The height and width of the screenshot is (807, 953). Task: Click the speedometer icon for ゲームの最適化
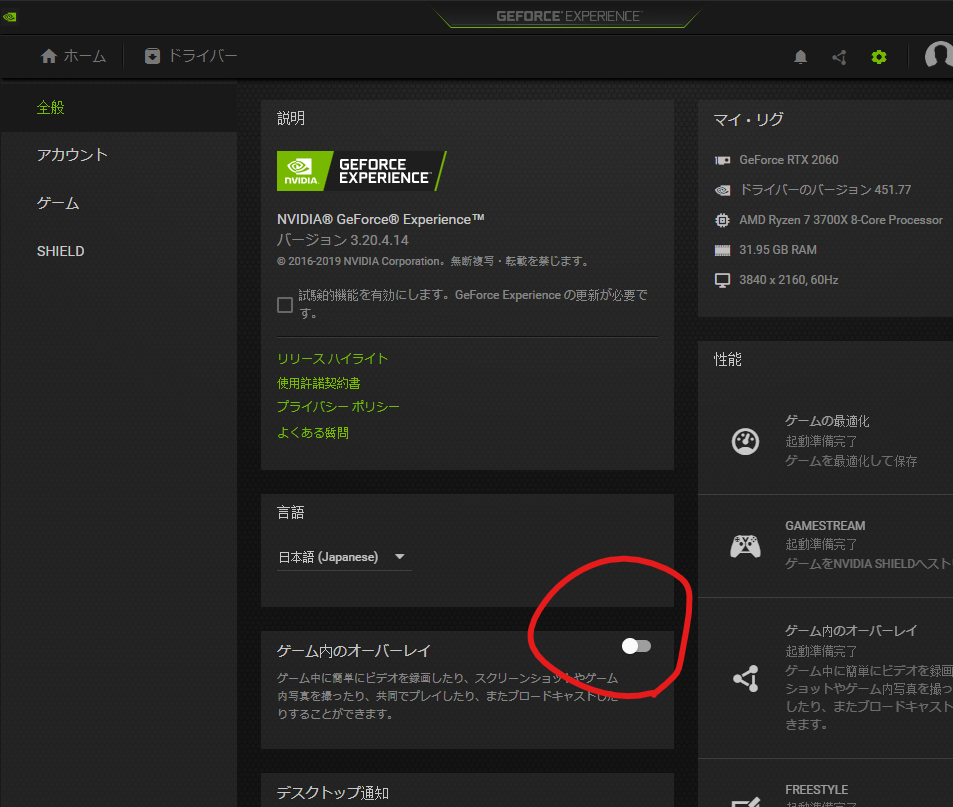(745, 442)
